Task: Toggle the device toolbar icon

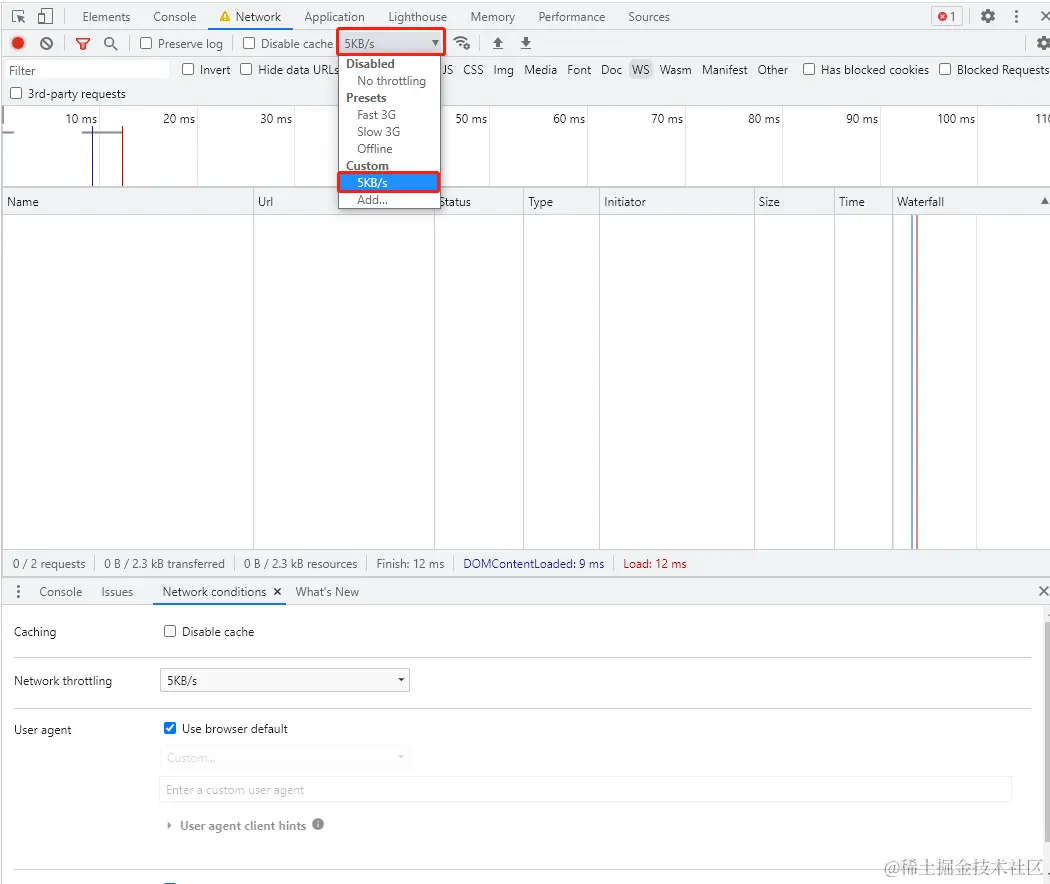Action: tap(46, 17)
